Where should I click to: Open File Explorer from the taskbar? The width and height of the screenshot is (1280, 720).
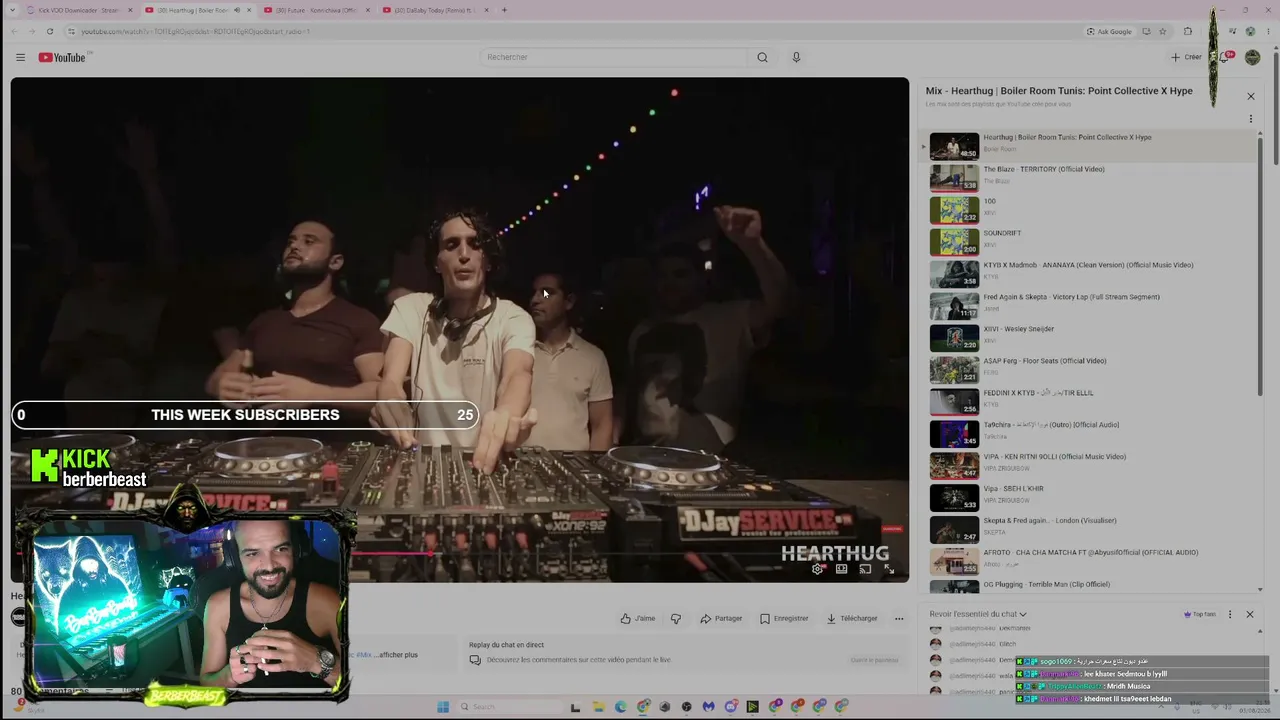[x=598, y=707]
